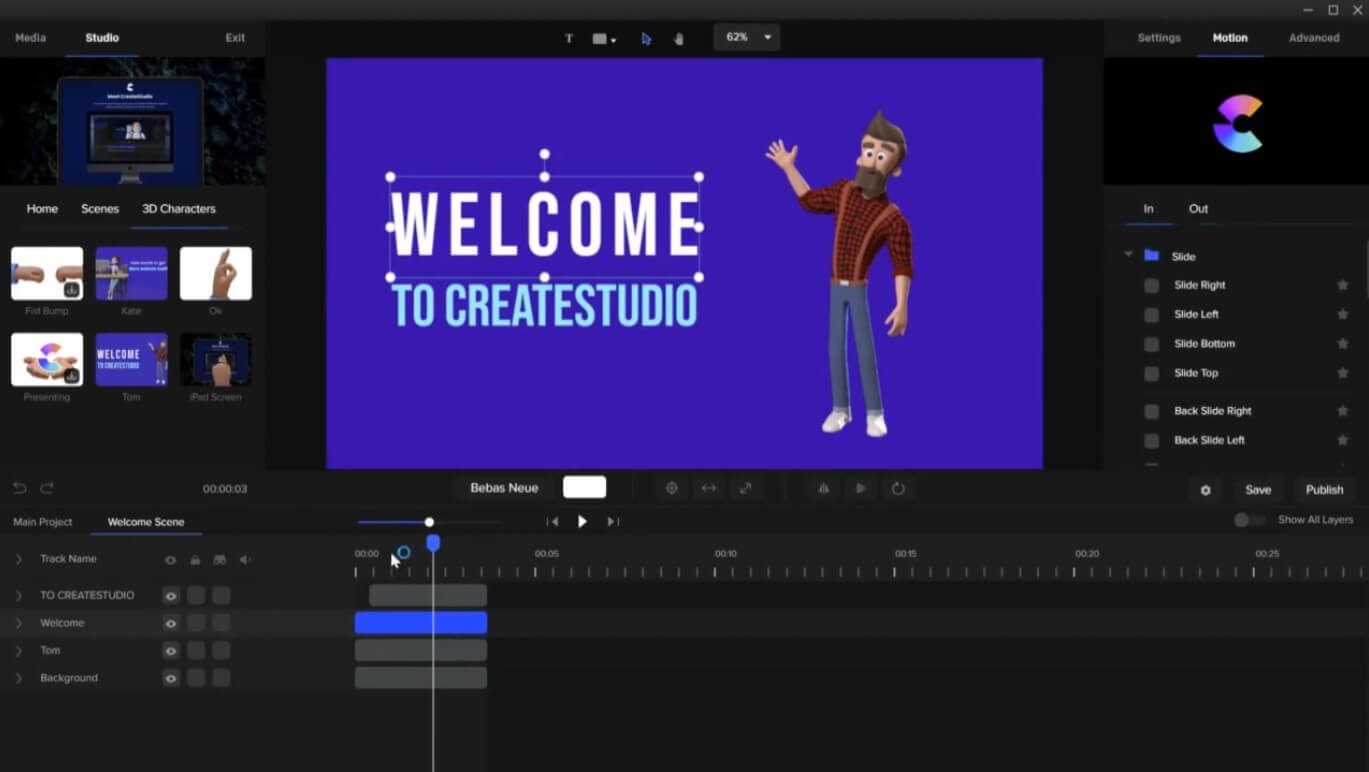1369x772 pixels.
Task: Click the fit to canvas diagonal icon
Action: pyautogui.click(x=746, y=488)
